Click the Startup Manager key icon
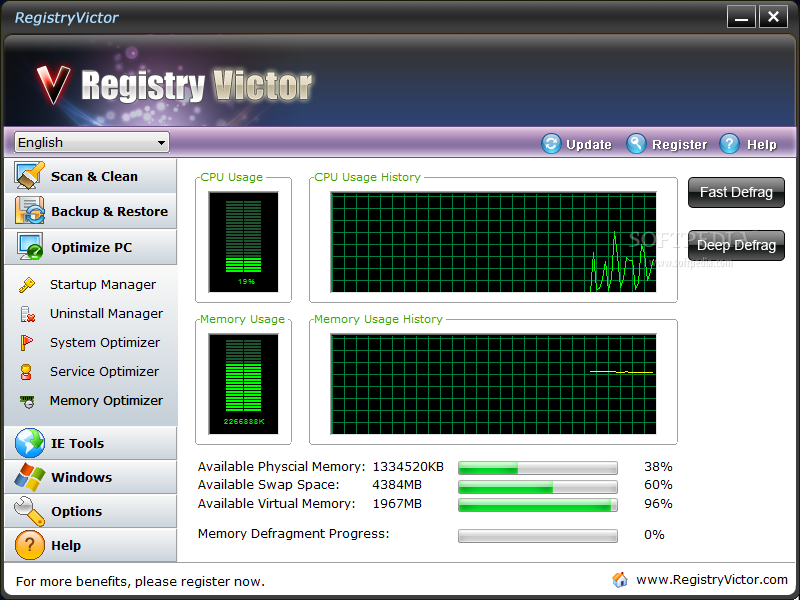800x600 pixels. (28, 285)
